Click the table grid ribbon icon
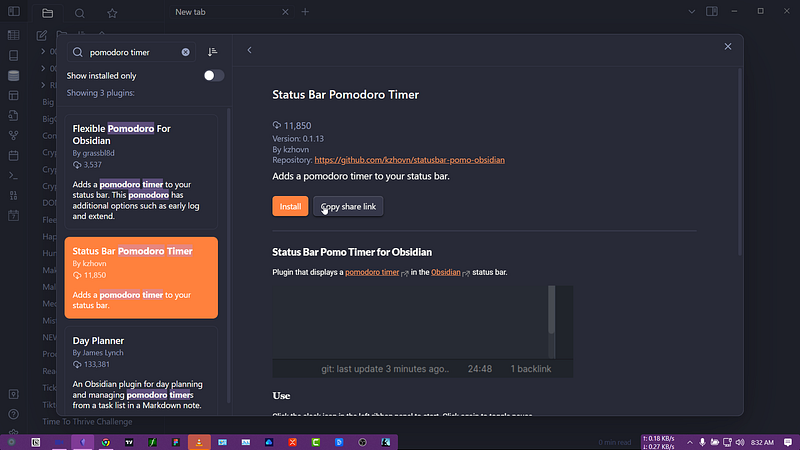 (x=14, y=35)
